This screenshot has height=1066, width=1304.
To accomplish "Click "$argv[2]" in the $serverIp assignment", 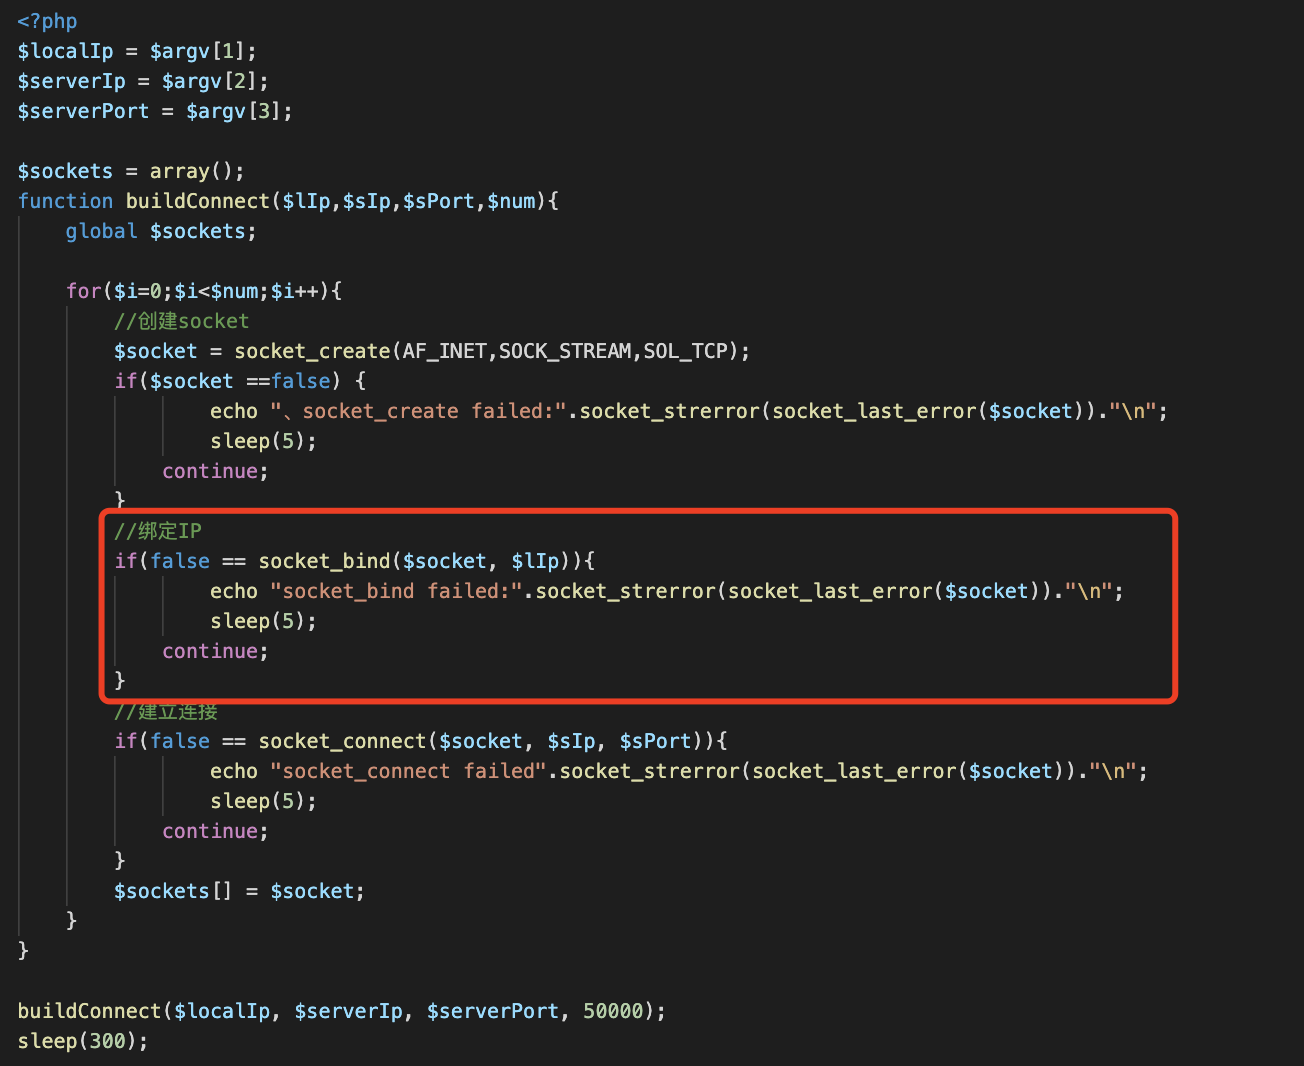I will [x=209, y=81].
